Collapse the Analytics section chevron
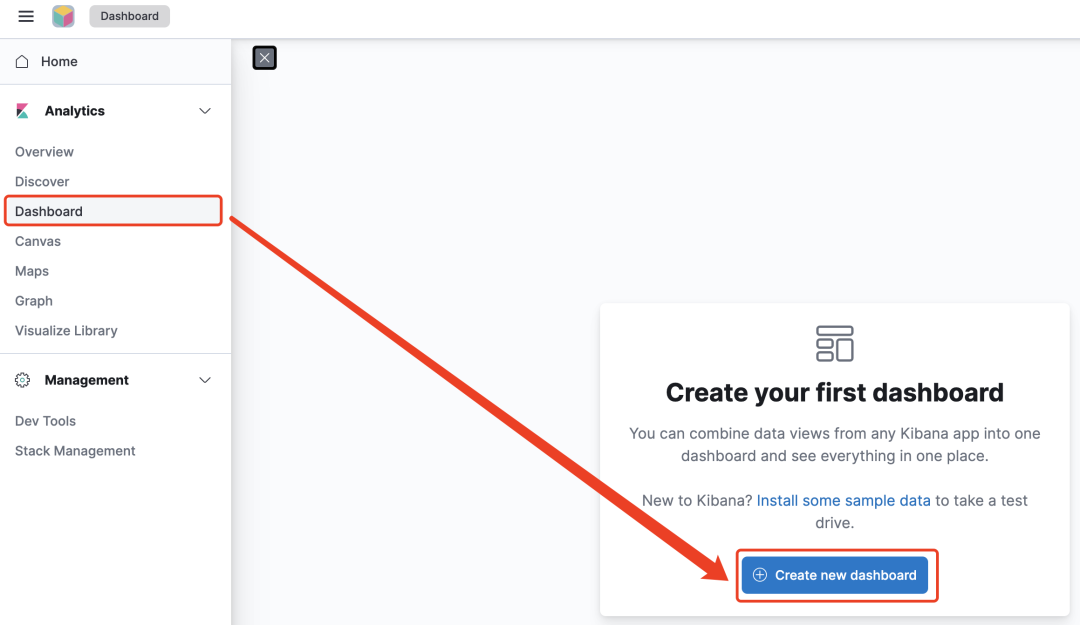 click(x=205, y=111)
